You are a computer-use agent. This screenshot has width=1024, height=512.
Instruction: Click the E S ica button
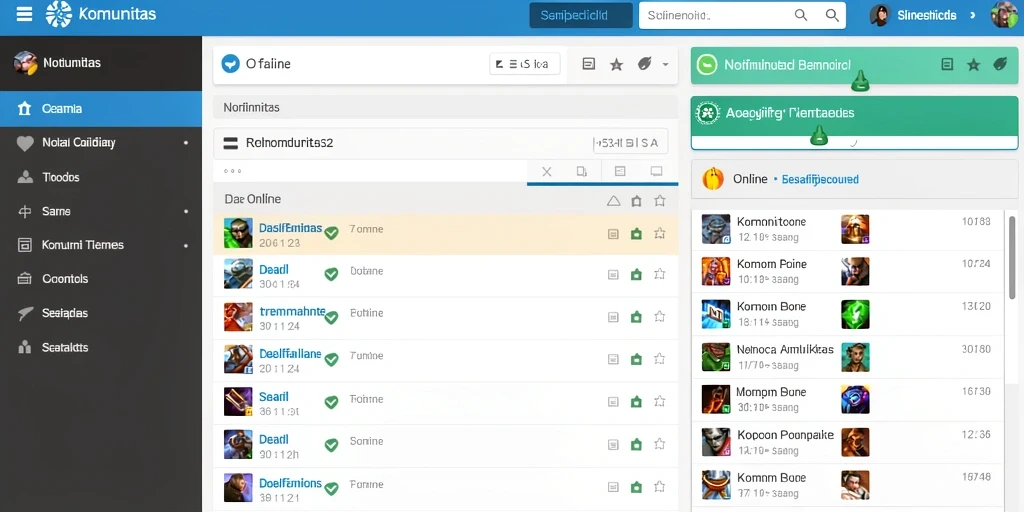tap(524, 64)
